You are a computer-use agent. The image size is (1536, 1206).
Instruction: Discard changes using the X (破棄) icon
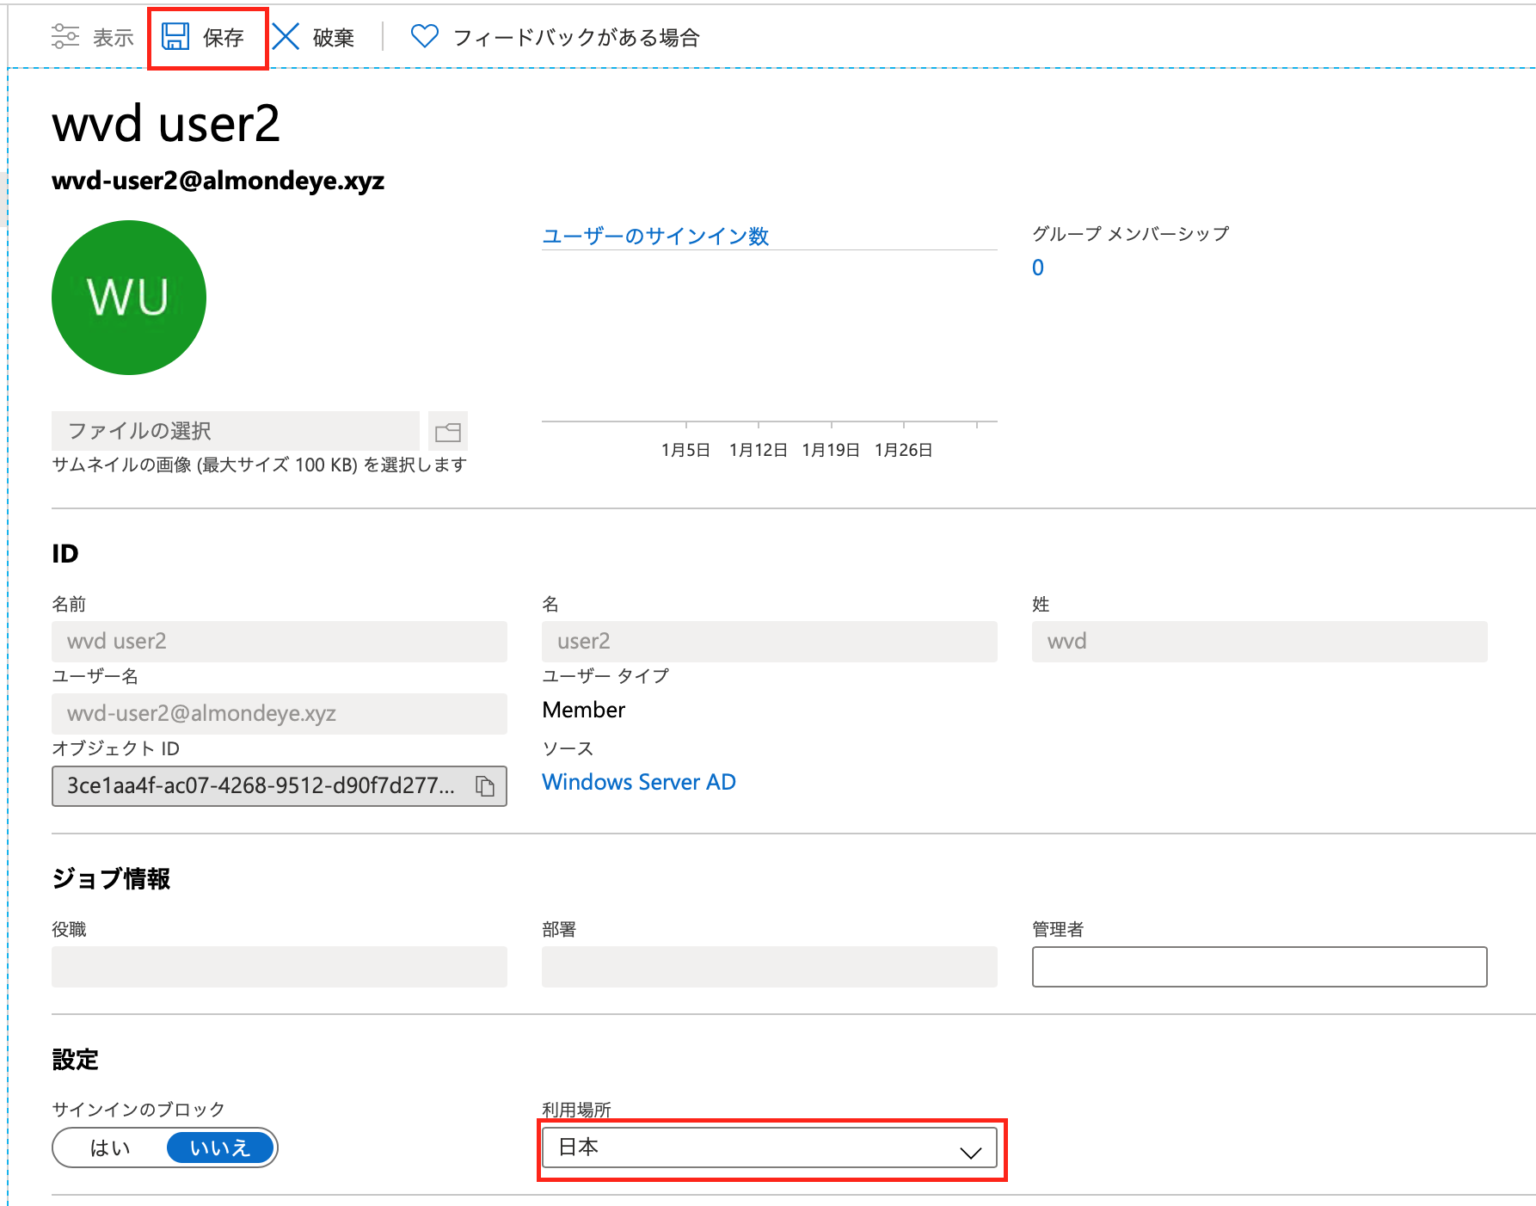(x=286, y=36)
